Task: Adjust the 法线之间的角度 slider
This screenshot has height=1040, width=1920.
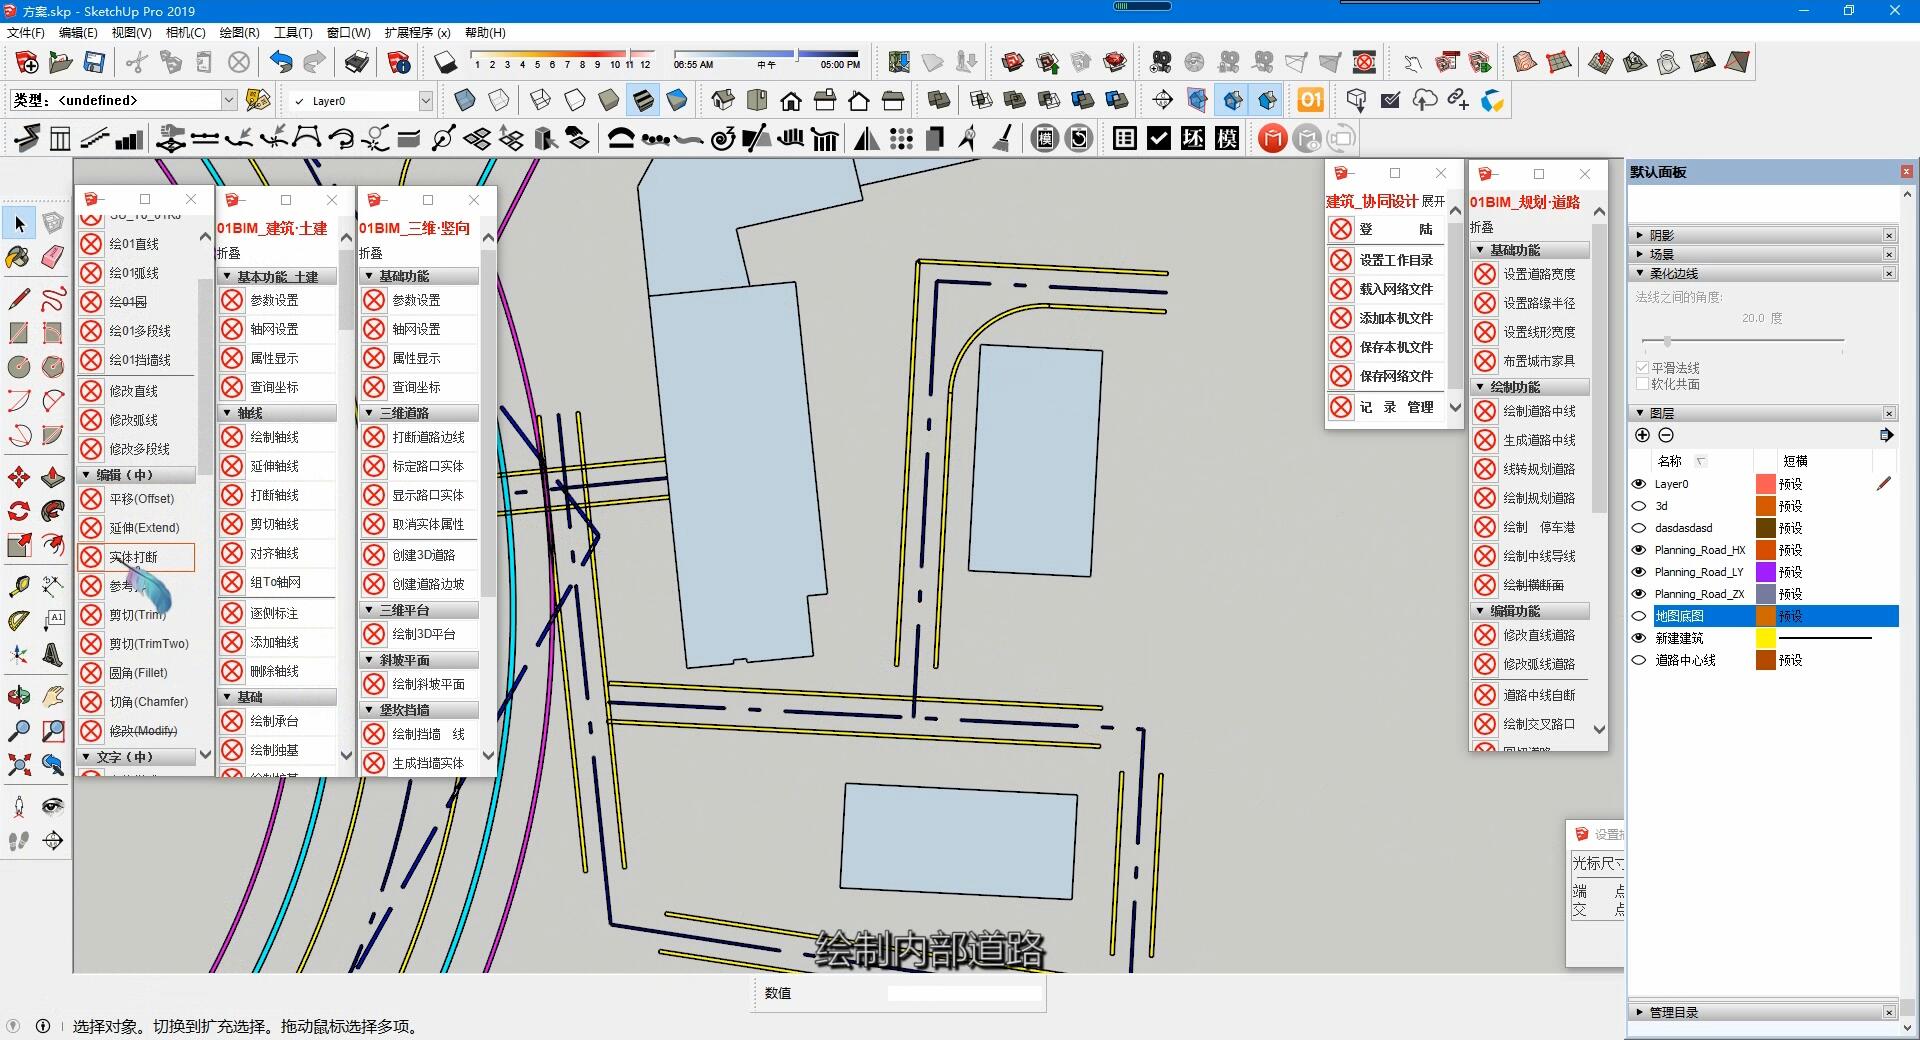Action: click(x=1667, y=341)
